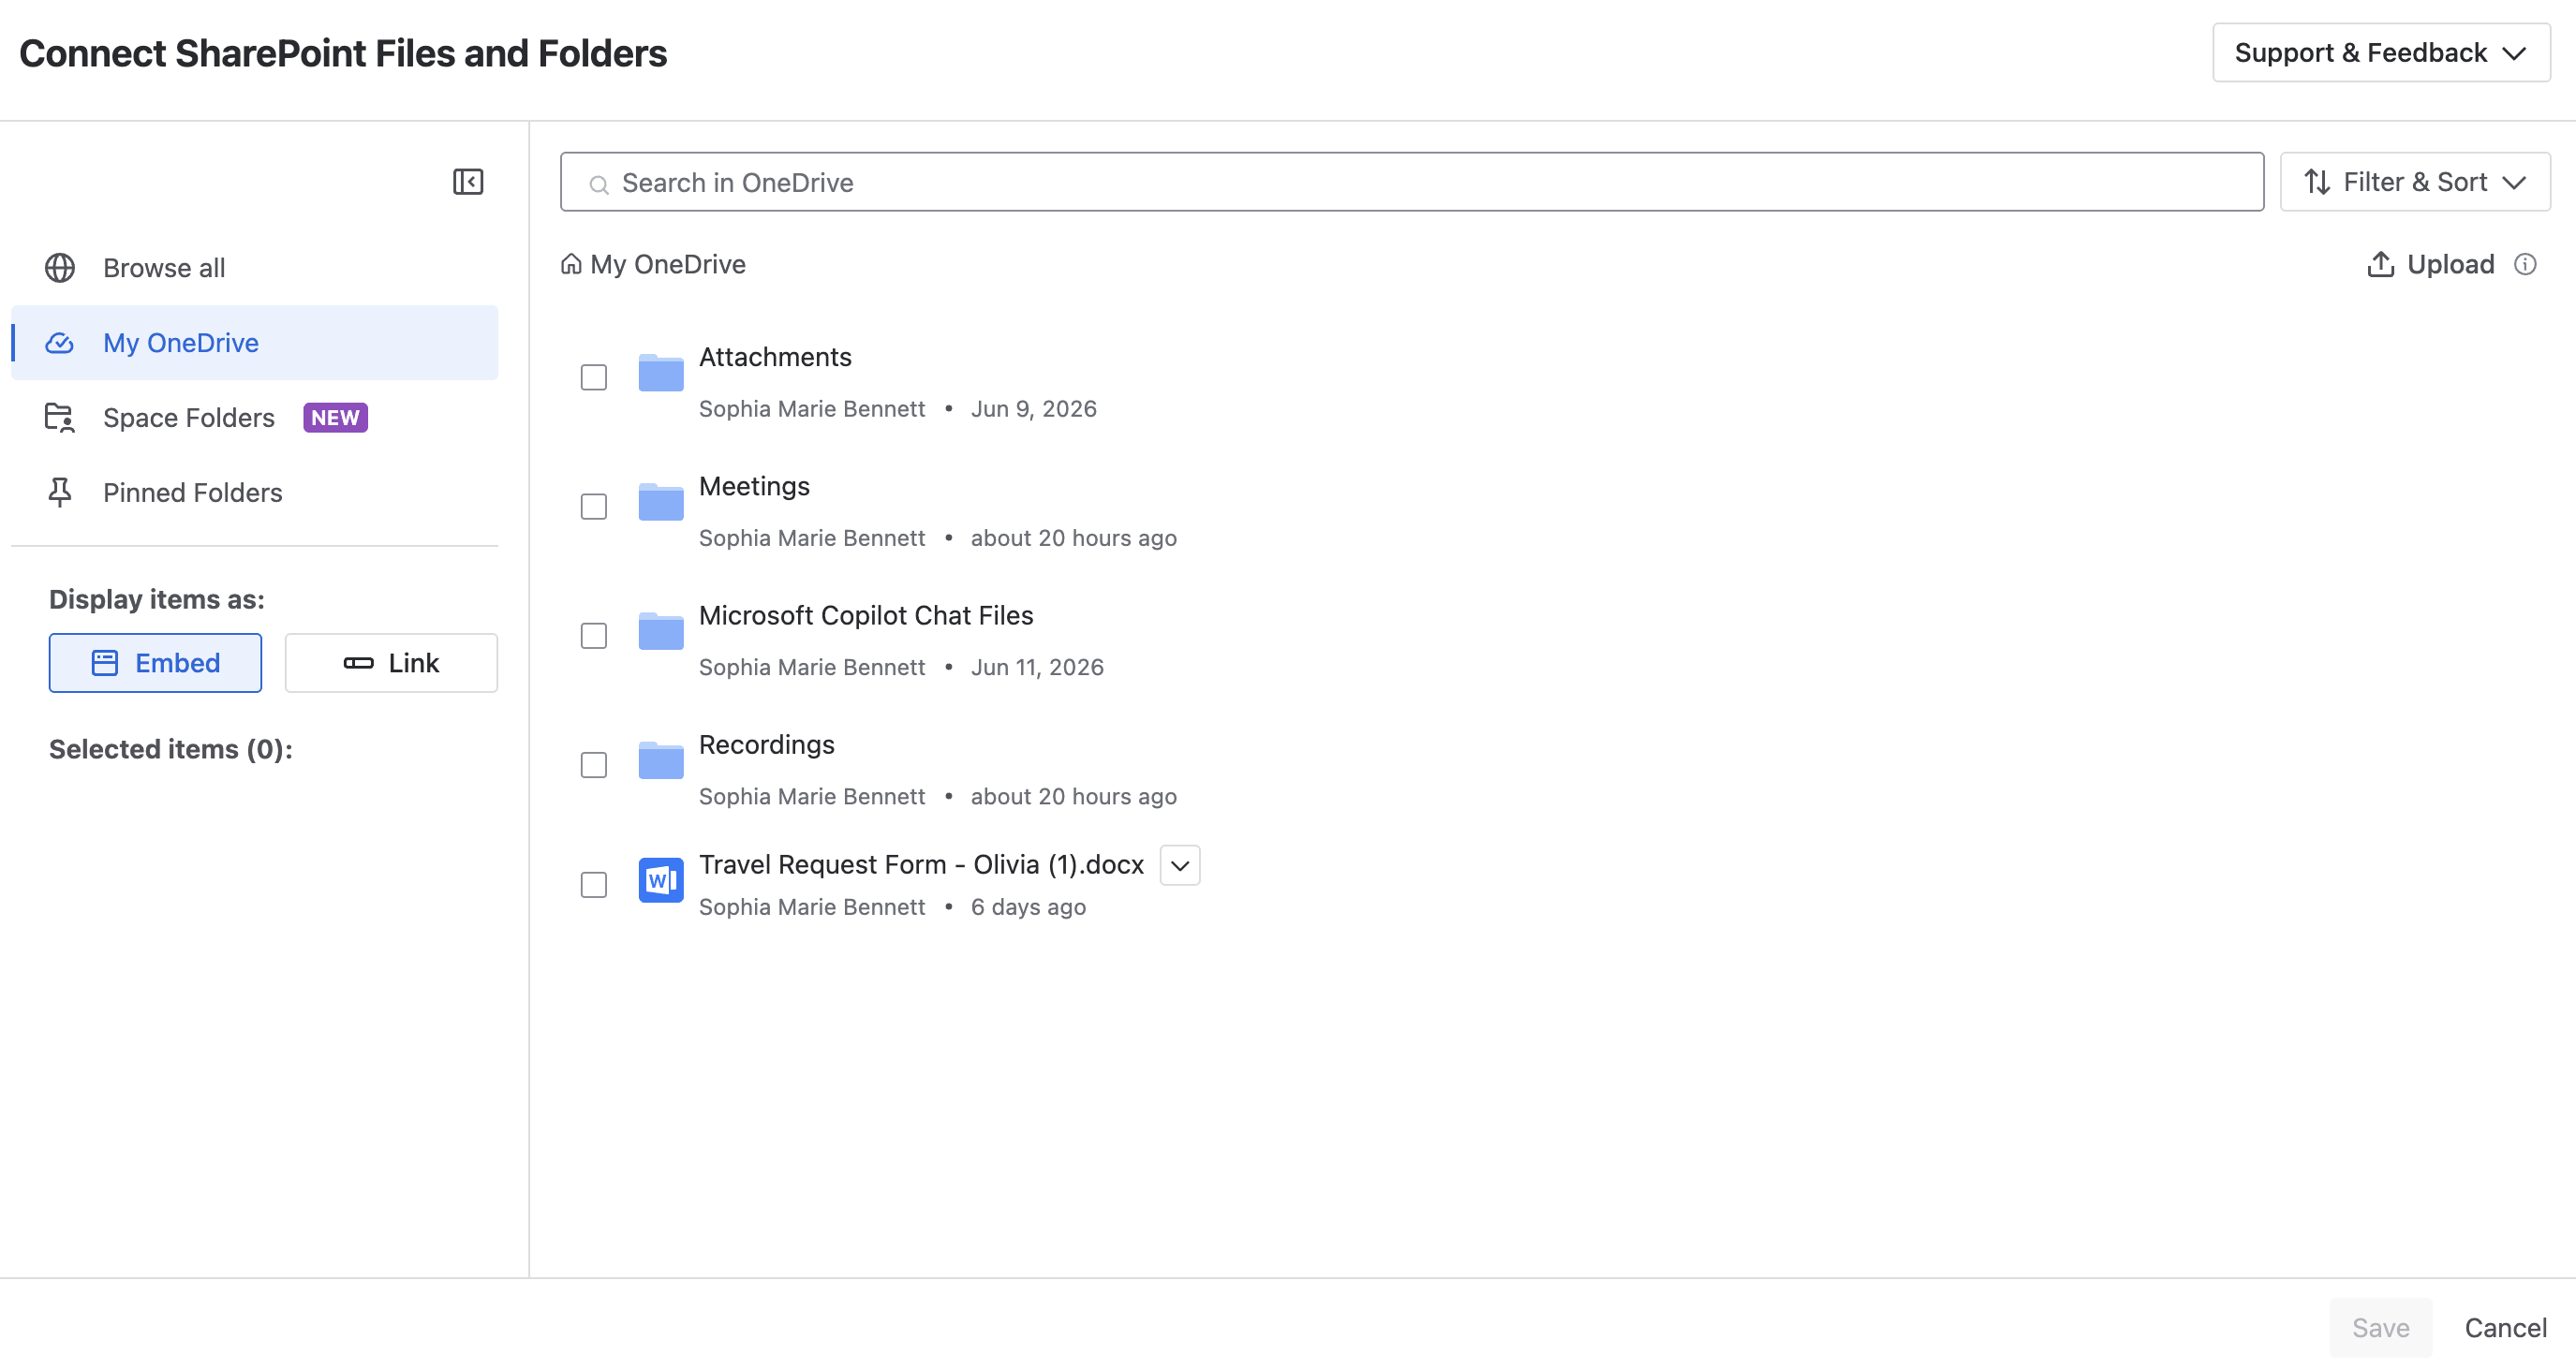Click the Recordings folder icon
The width and height of the screenshot is (2576, 1369).
click(x=661, y=760)
